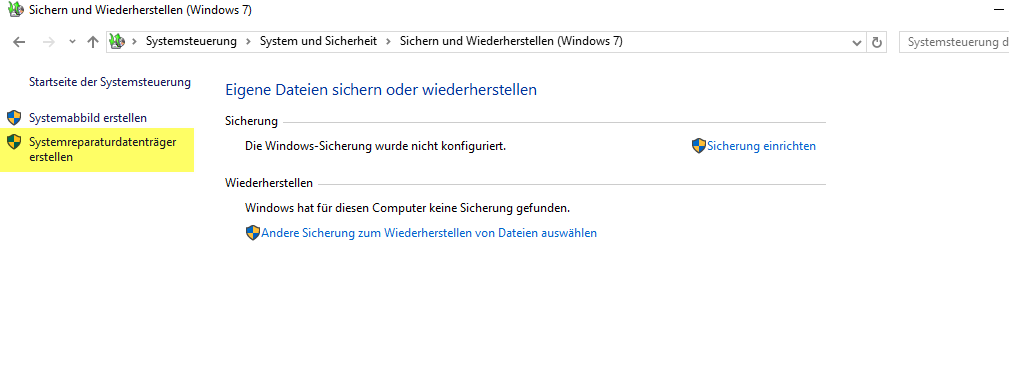
Task: Click the backup icon in the window title bar
Action: pyautogui.click(x=15, y=10)
